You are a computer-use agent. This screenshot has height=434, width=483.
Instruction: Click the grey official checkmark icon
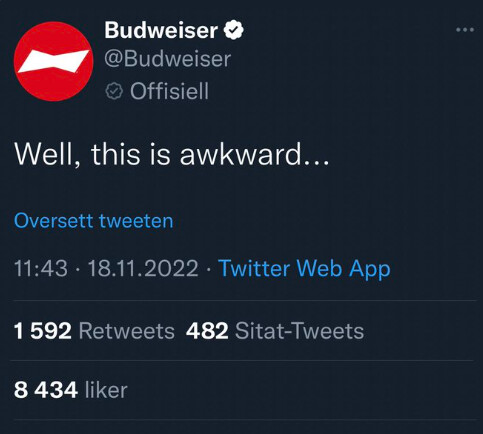click(x=114, y=91)
